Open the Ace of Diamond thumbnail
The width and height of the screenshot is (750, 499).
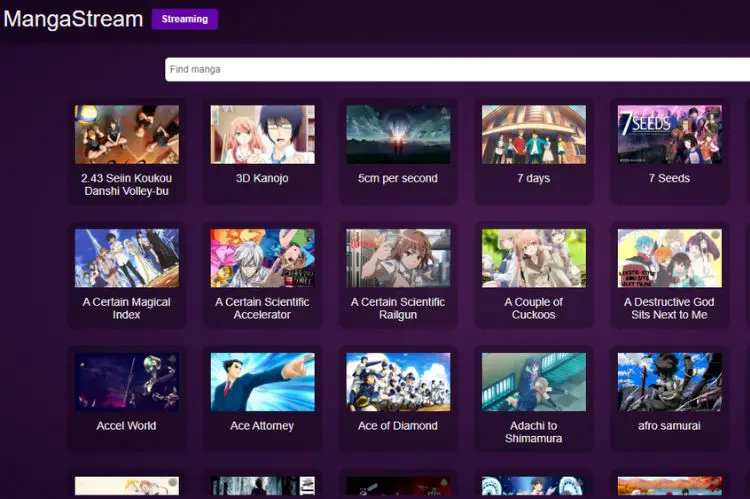click(x=398, y=382)
